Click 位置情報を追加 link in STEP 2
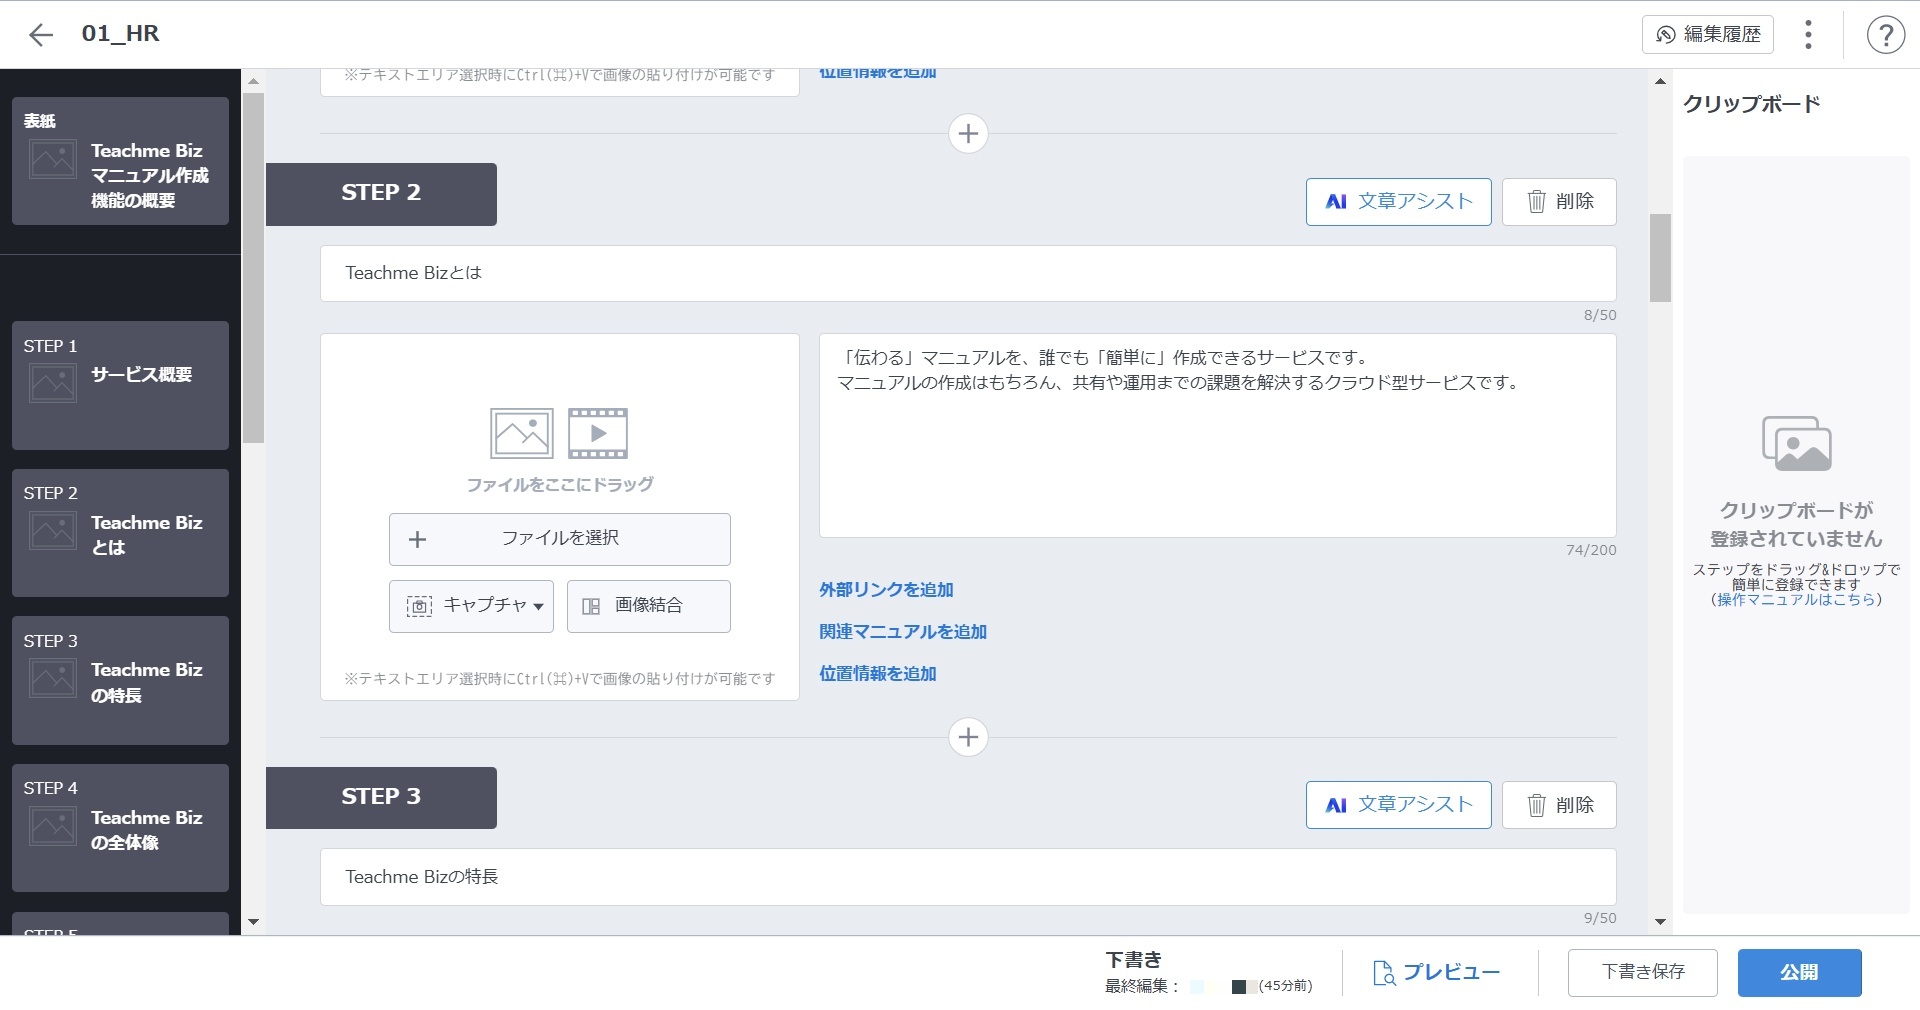The height and width of the screenshot is (1010, 1920). click(x=877, y=674)
